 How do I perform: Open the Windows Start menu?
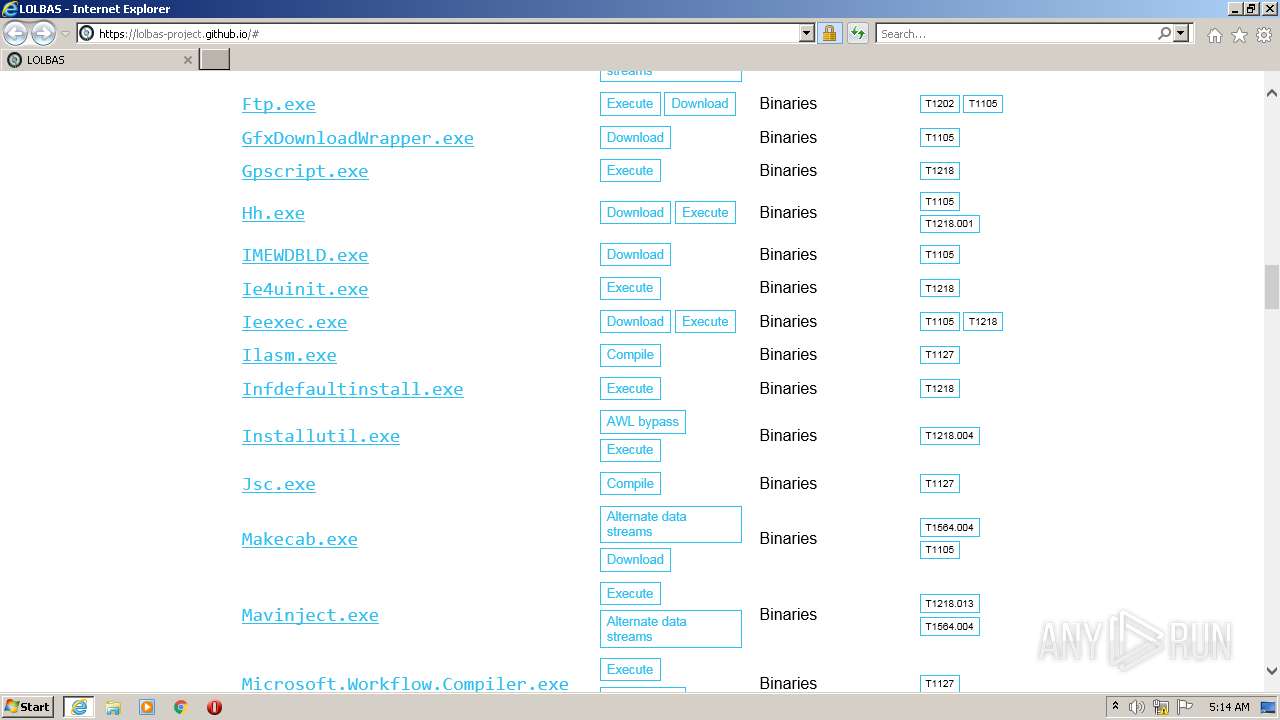click(28, 707)
